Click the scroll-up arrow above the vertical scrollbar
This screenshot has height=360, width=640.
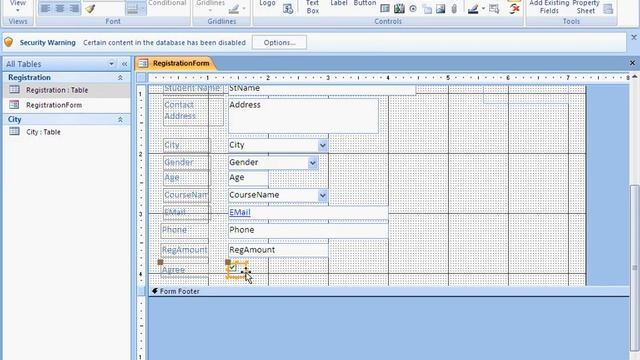point(634,77)
